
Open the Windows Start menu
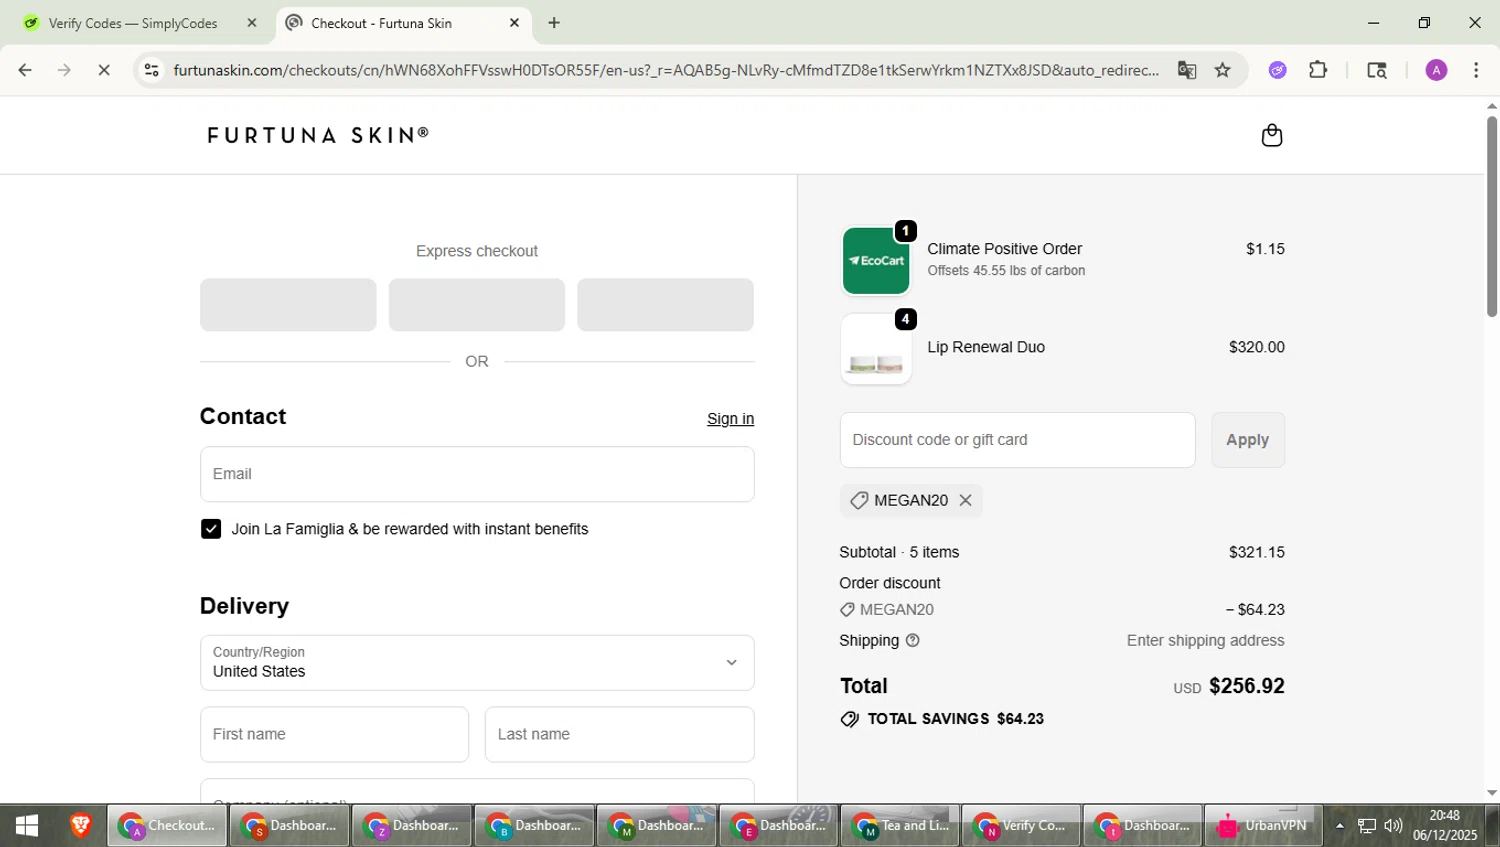click(x=27, y=826)
